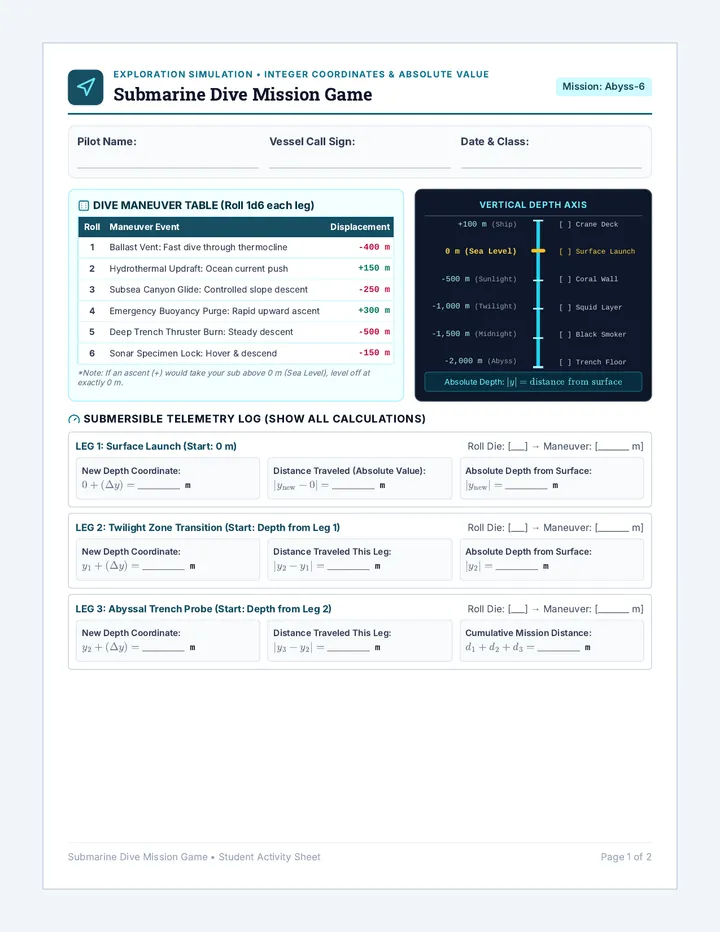Click the -250 m displacement value
Viewport: 720px width, 932px height.
(374, 289)
